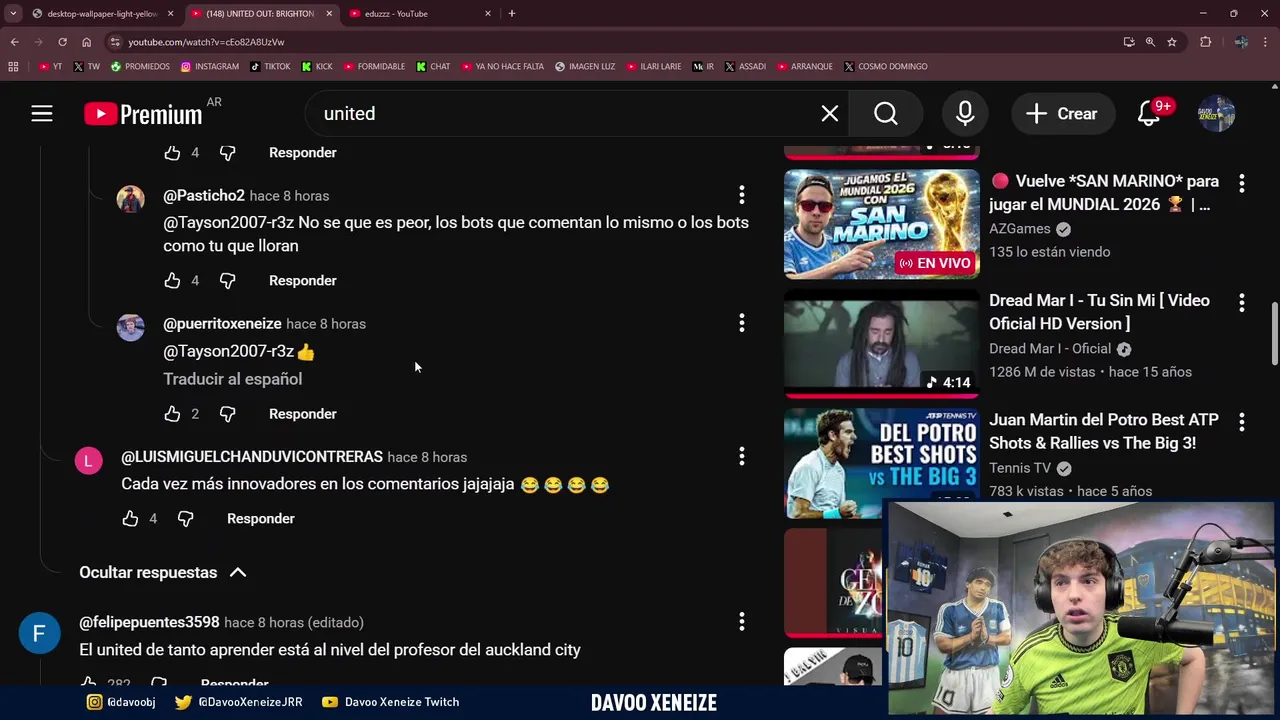Open YT bookmark
Viewport: 1280px width, 720px height.
[x=50, y=67]
